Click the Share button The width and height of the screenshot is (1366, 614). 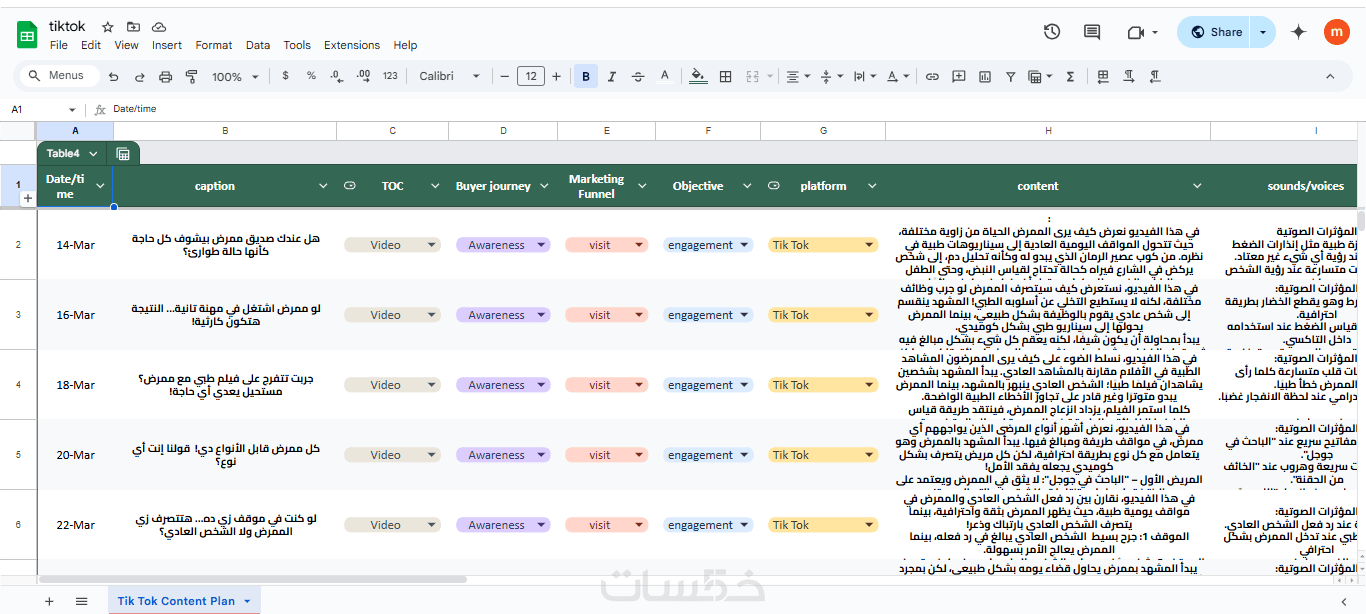pyautogui.click(x=1215, y=32)
